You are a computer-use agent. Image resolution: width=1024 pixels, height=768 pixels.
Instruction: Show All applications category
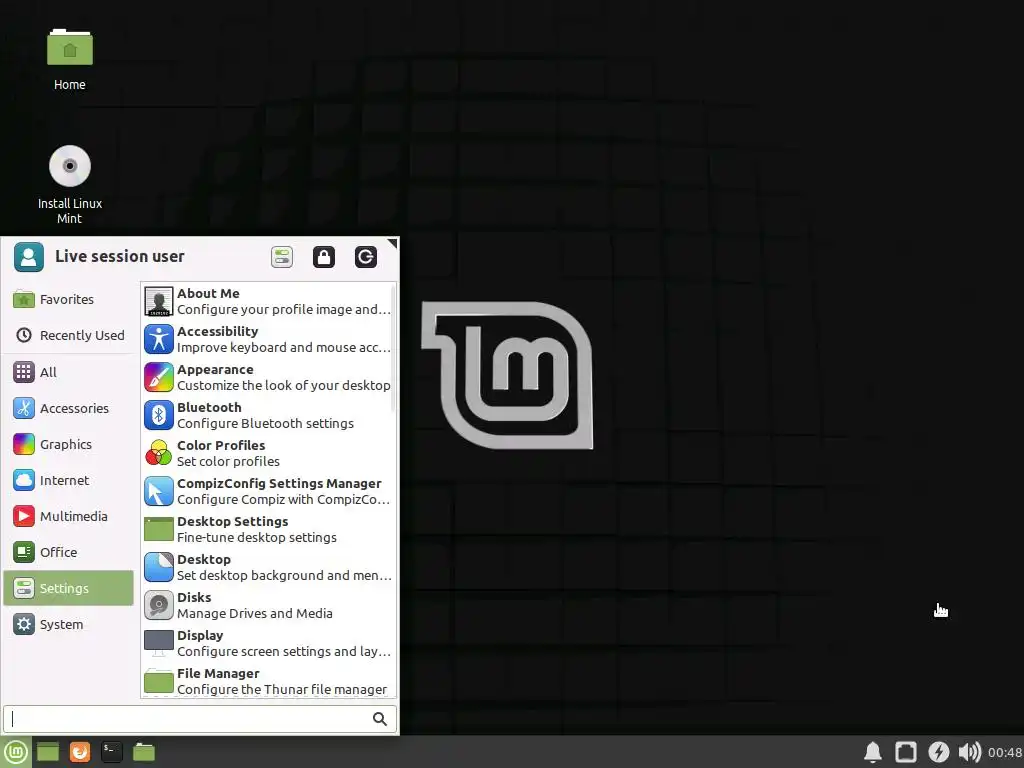click(69, 372)
